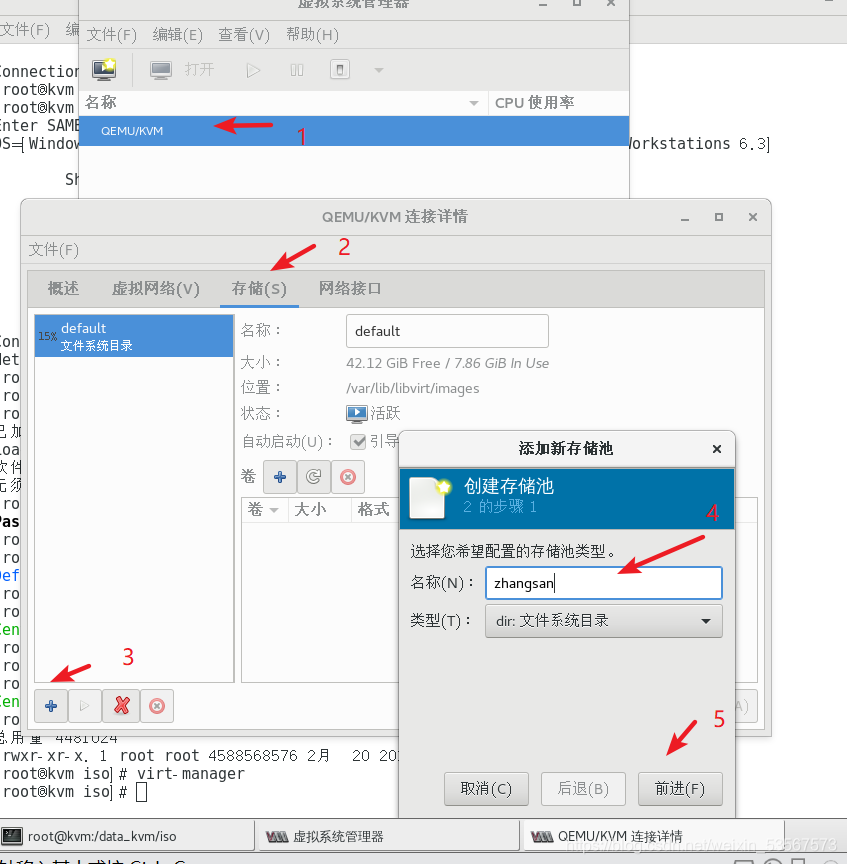Viewport: 847px width, 864px height.
Task: Open the 编辑 menu in virt-manager
Action: 176,34
